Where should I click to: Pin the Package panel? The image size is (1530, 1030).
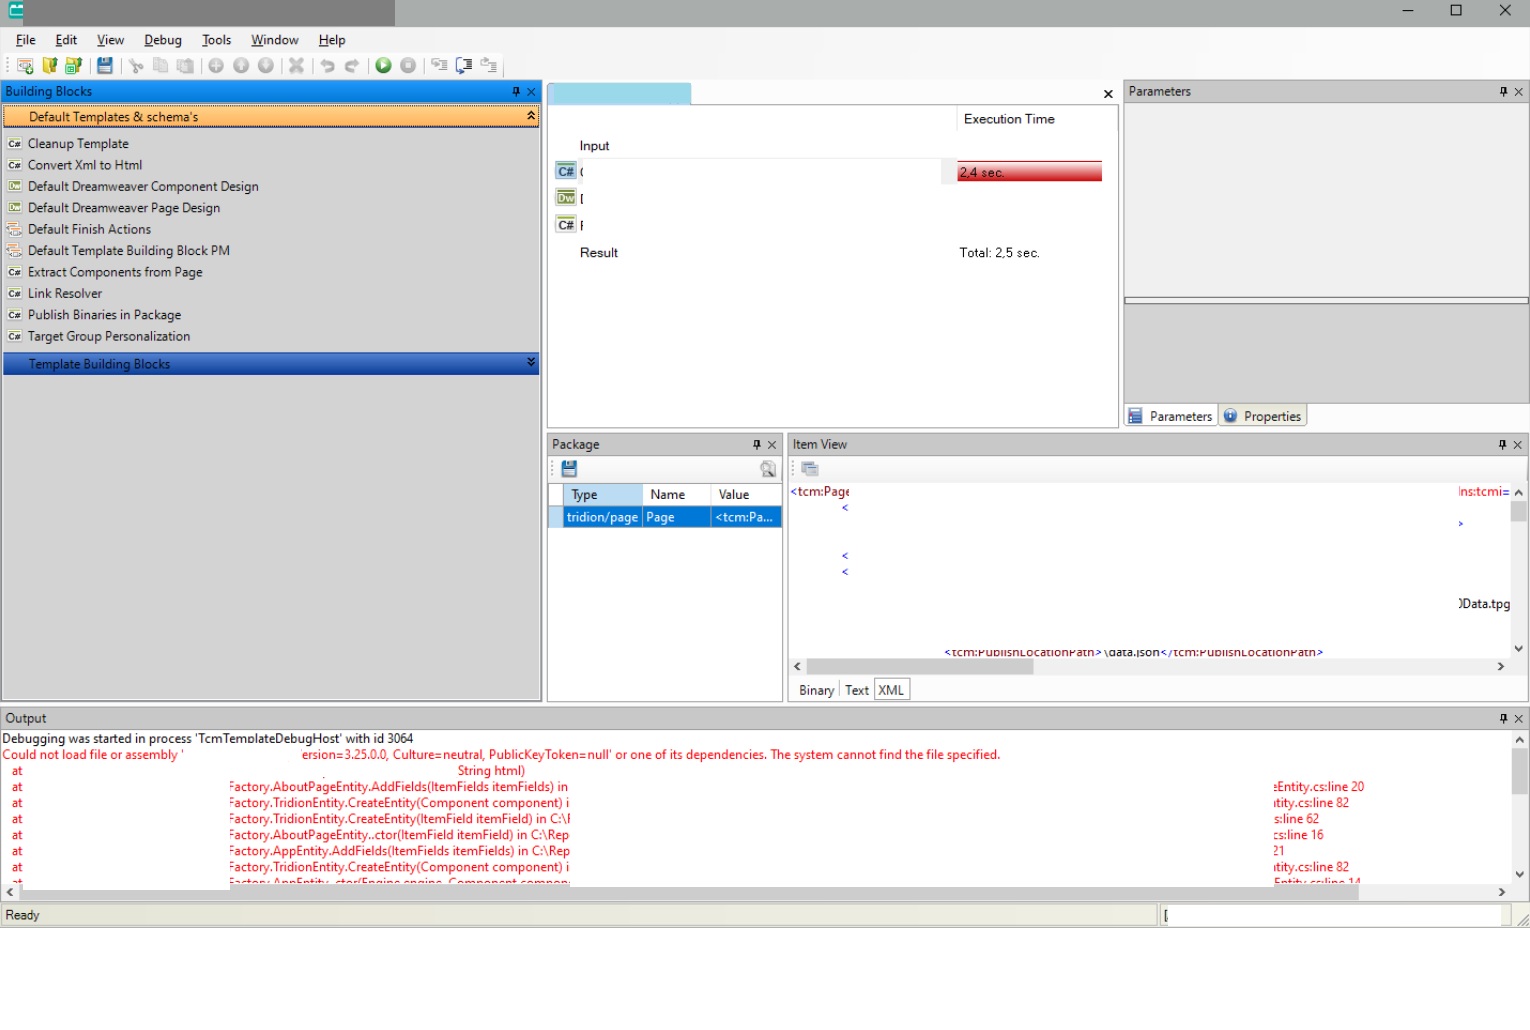click(757, 445)
